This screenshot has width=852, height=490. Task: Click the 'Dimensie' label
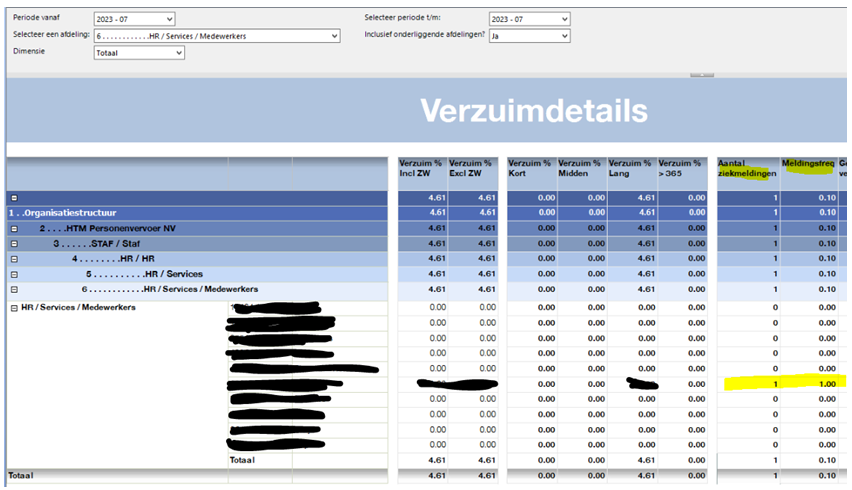pyautogui.click(x=29, y=51)
